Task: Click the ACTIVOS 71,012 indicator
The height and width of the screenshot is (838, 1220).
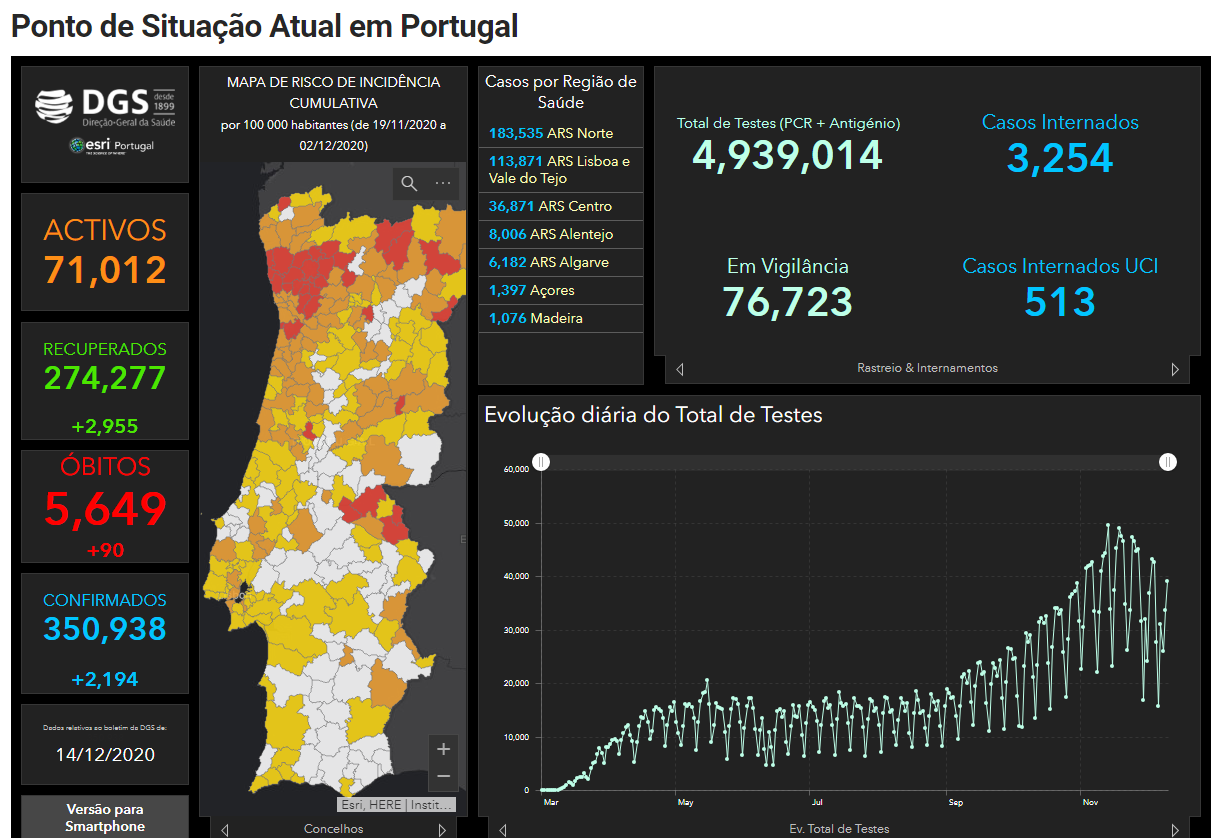Action: 105,251
